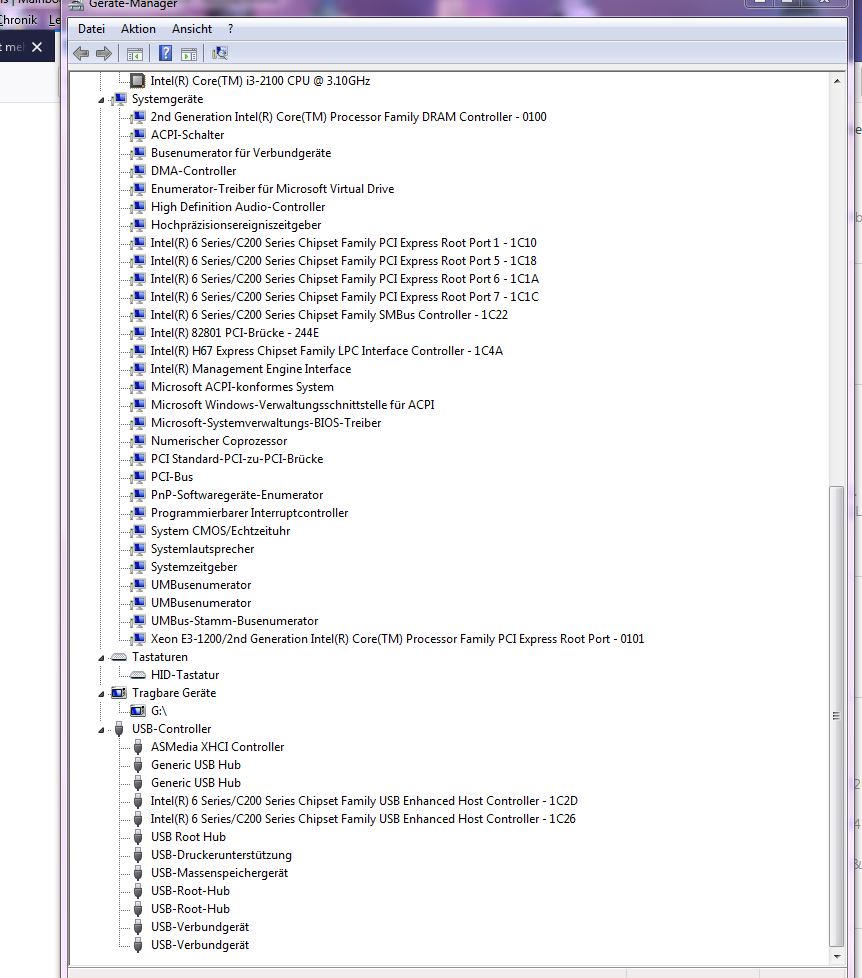Image resolution: width=862 pixels, height=978 pixels.
Task: Select UMBus-Stamm-Busenumerator entry
Action: [x=235, y=621]
